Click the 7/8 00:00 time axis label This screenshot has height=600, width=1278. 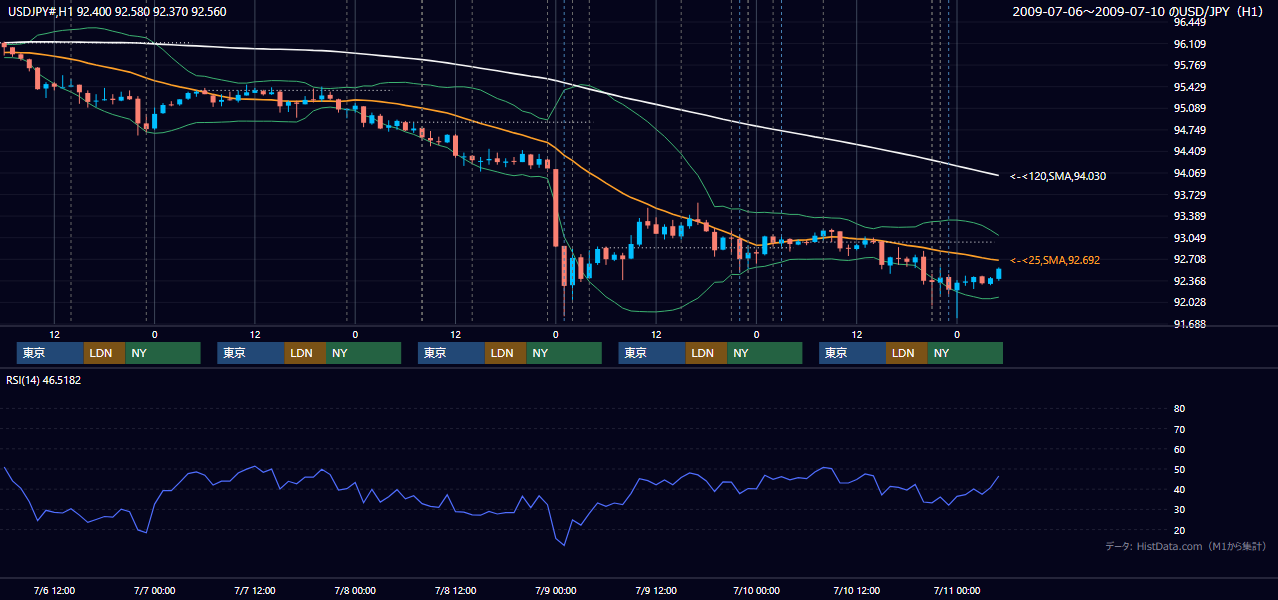(355, 590)
